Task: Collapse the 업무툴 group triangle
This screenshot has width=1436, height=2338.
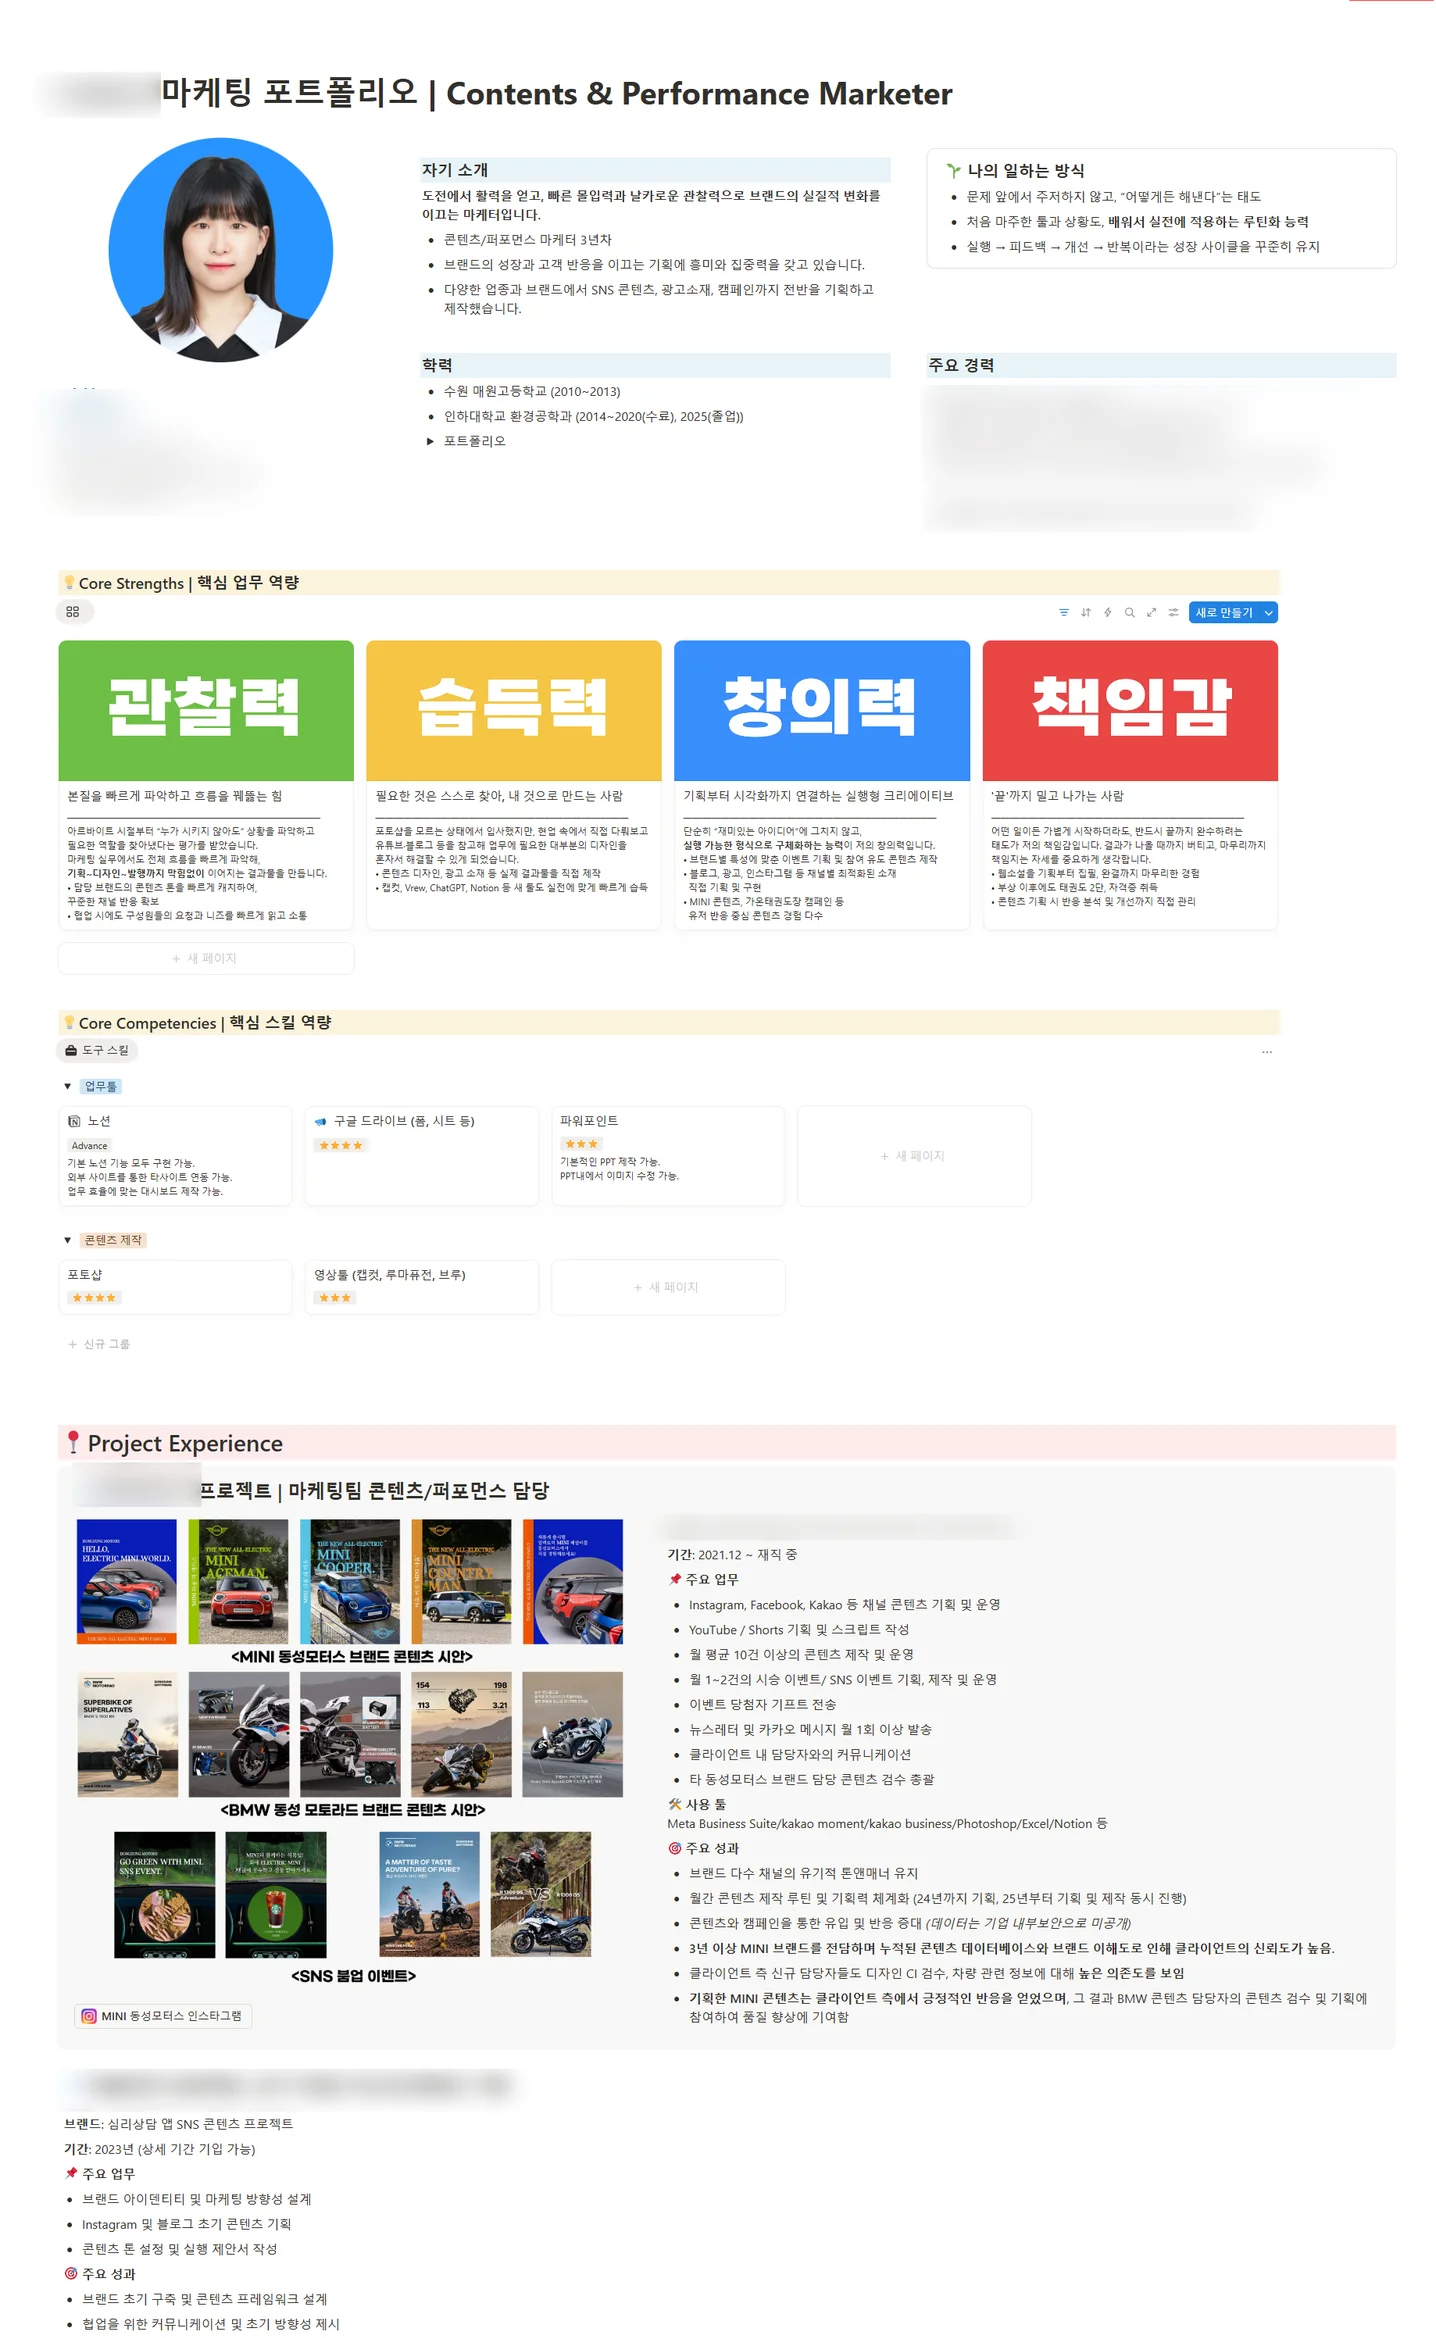Action: tap(67, 1086)
